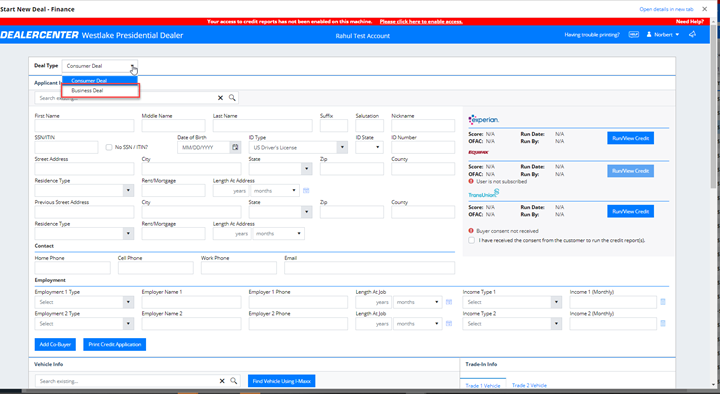Click Add Co-Buyer button
The height and width of the screenshot is (394, 720).
coord(55,344)
